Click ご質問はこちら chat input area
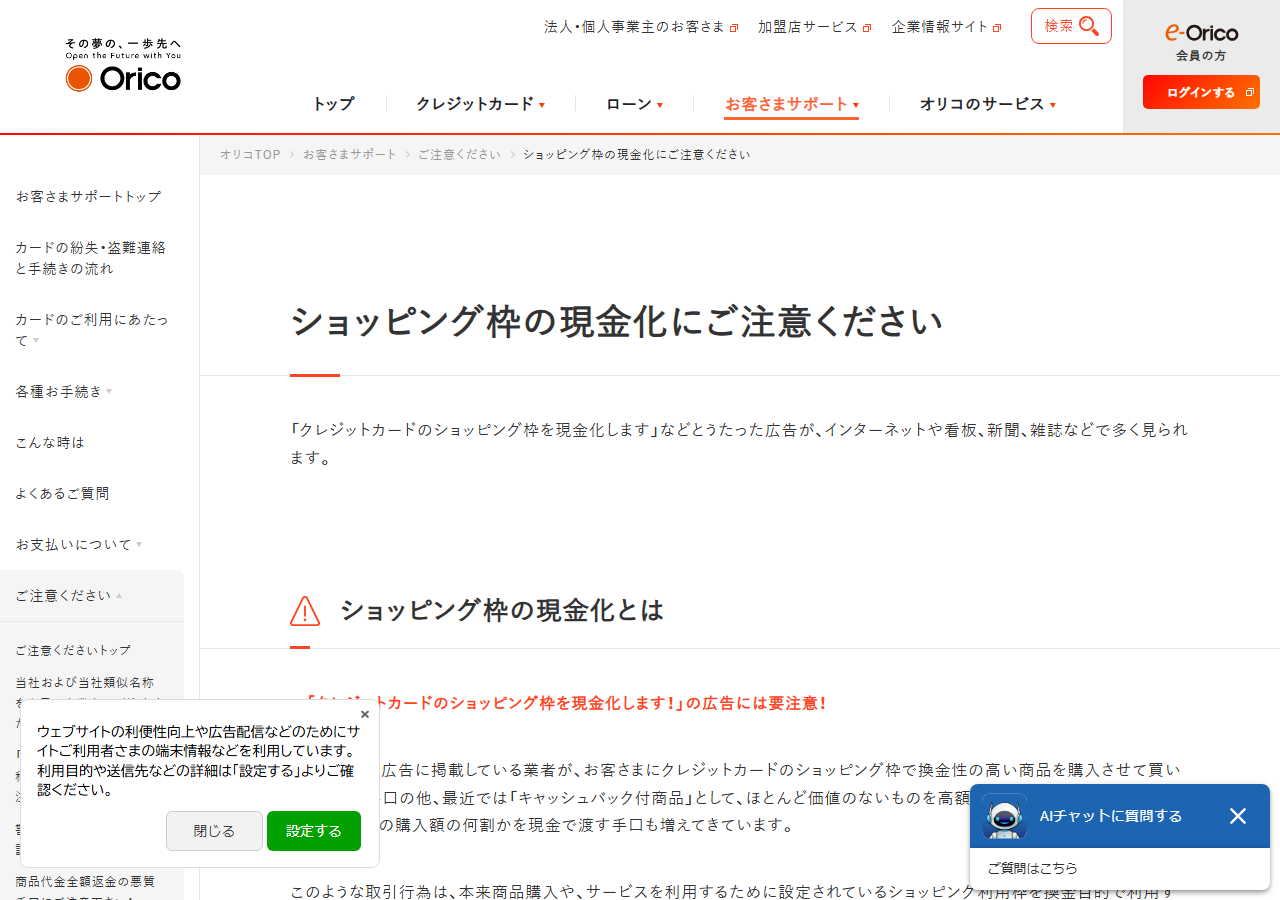The height and width of the screenshot is (900, 1280). (1120, 869)
